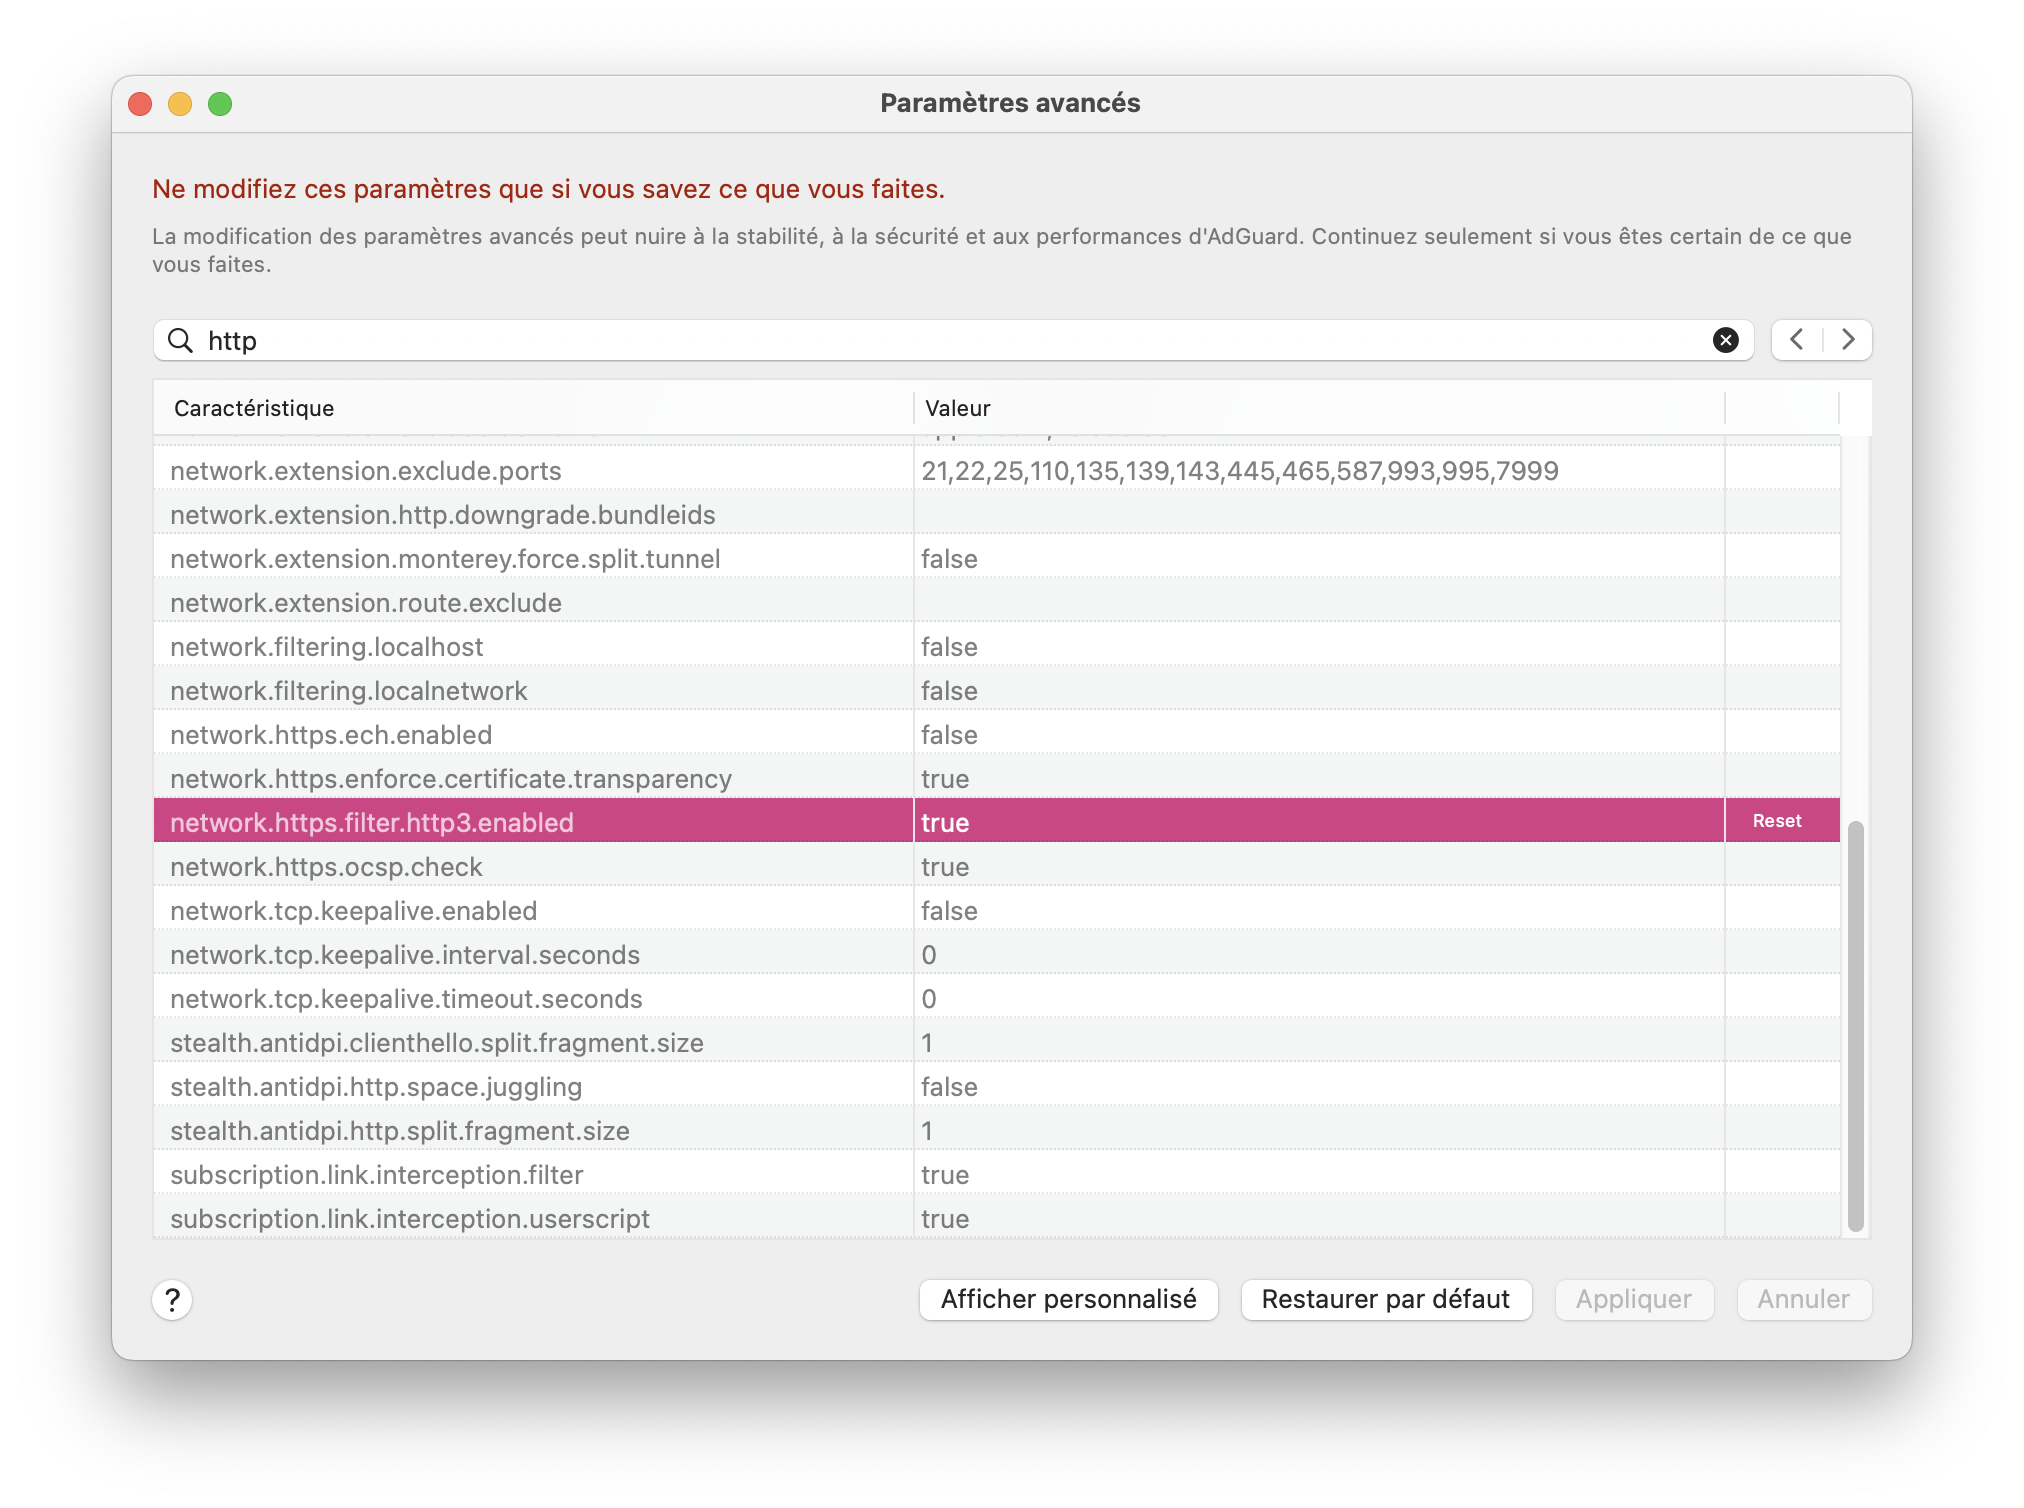Click false value of network.filtering.localnetwork
2024x1508 pixels.
[x=949, y=691]
